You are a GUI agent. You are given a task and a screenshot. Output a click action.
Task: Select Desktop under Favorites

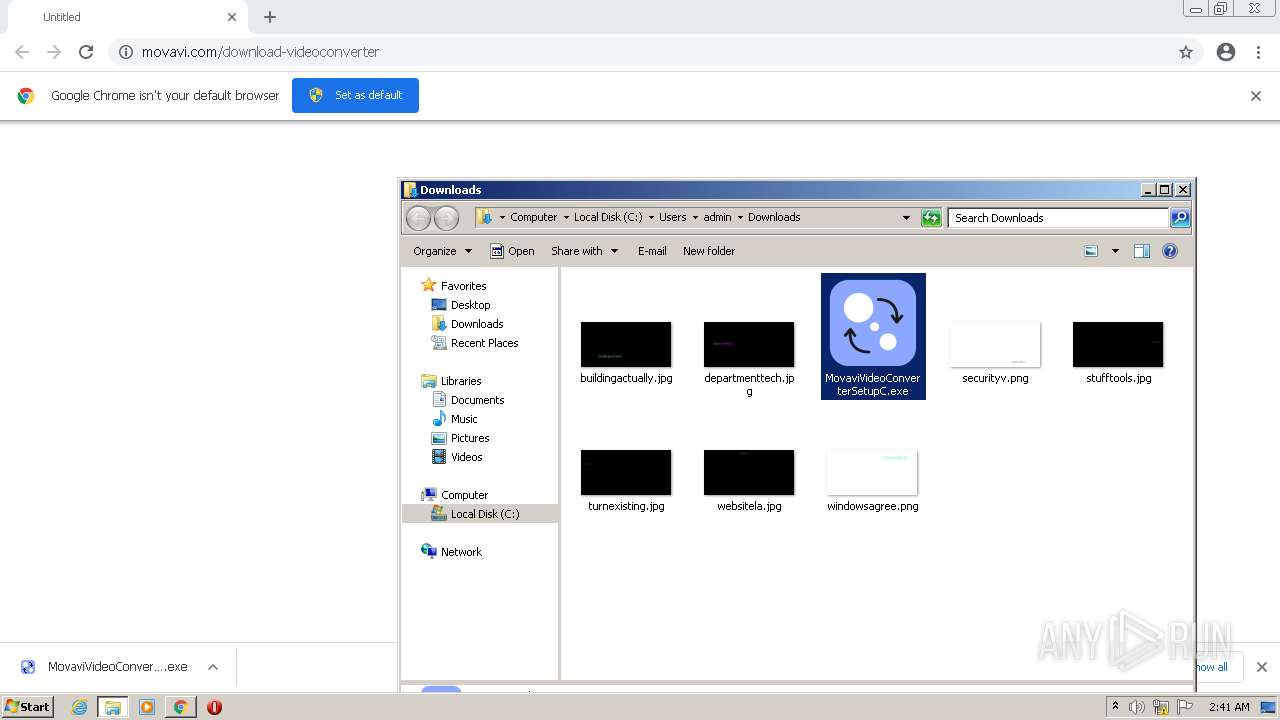pyautogui.click(x=470, y=305)
